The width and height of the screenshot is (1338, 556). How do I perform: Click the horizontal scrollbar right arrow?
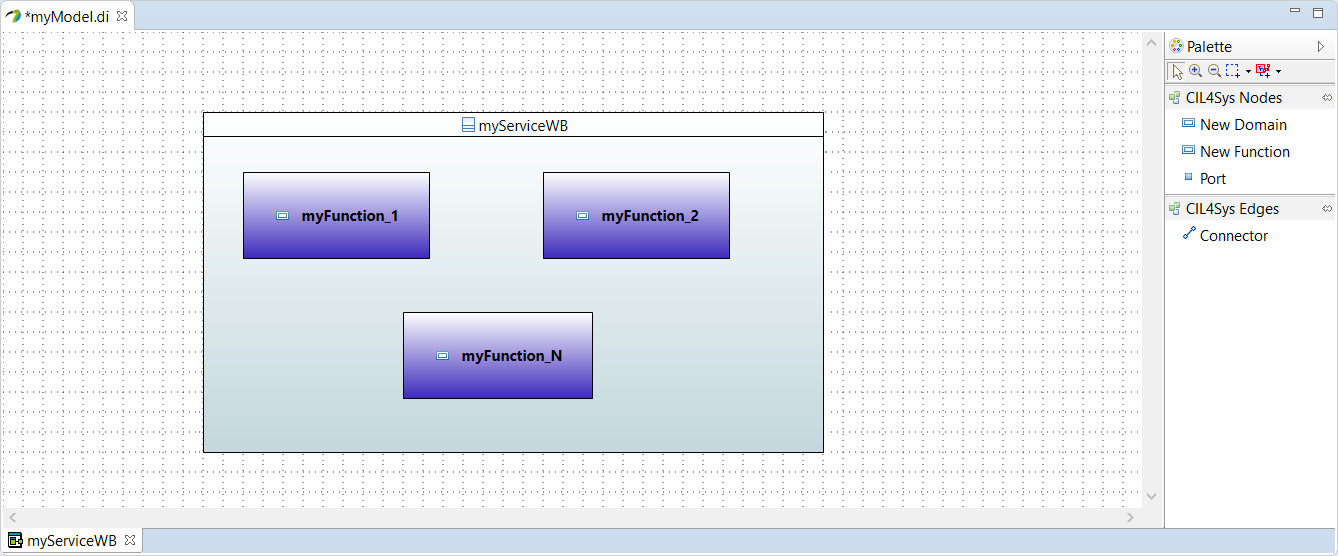(1131, 517)
